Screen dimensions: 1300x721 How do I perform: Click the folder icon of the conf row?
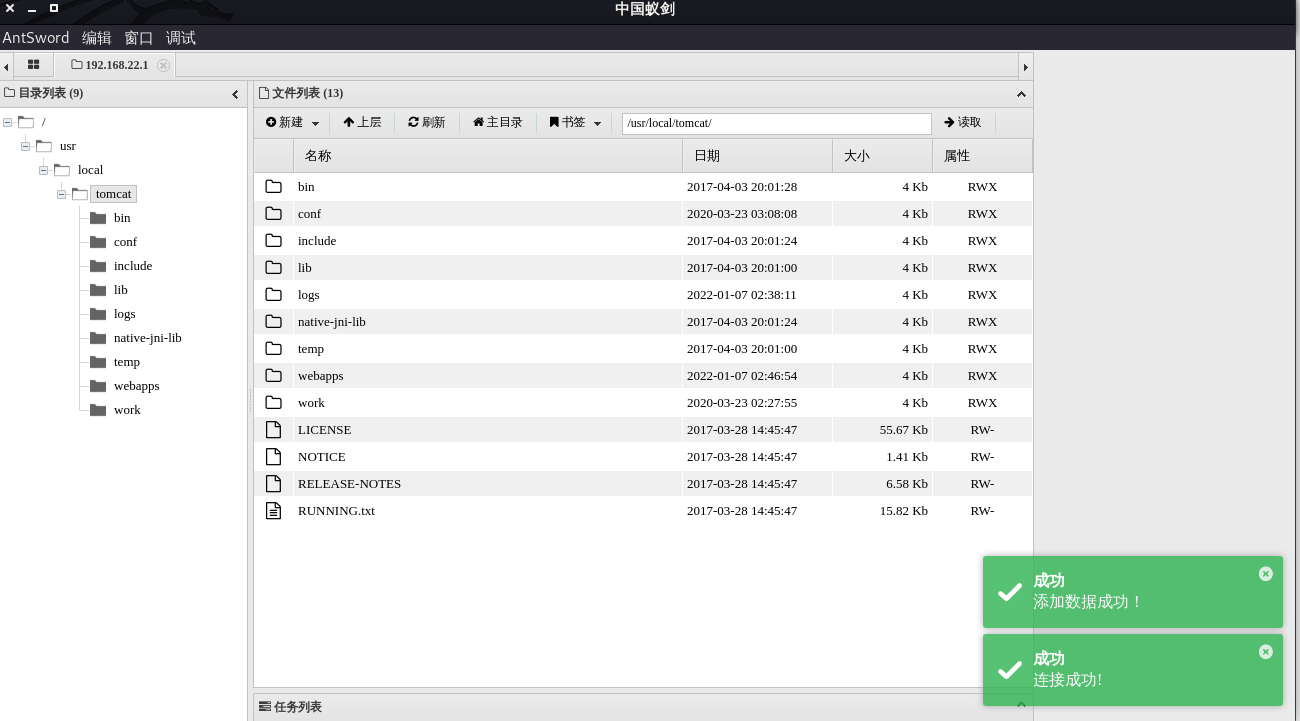pos(274,213)
